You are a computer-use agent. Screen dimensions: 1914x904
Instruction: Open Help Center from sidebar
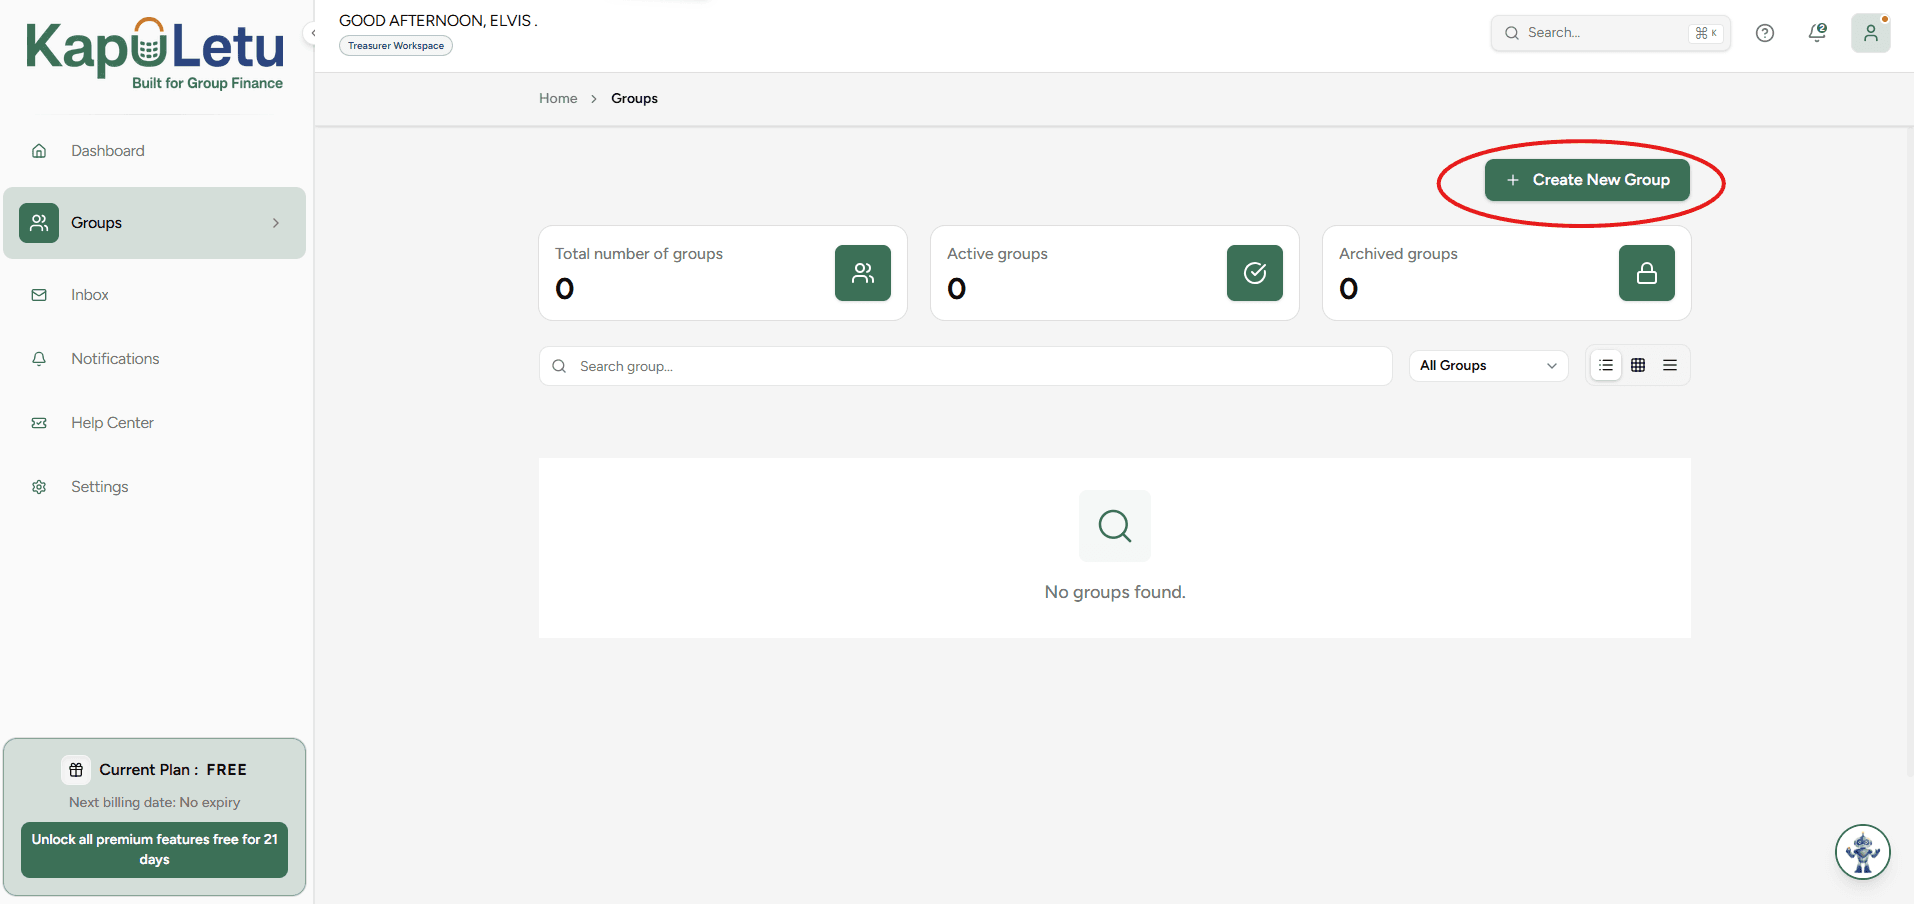tap(112, 423)
